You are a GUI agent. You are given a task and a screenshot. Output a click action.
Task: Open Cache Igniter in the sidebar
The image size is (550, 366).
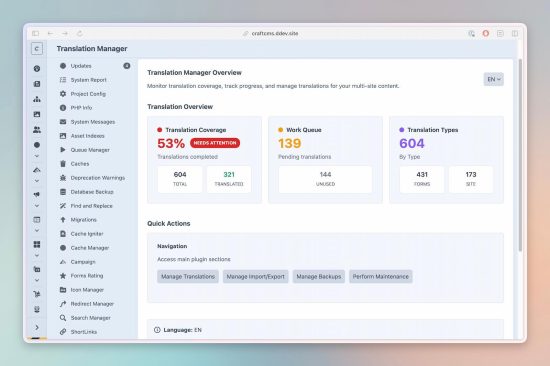point(87,234)
